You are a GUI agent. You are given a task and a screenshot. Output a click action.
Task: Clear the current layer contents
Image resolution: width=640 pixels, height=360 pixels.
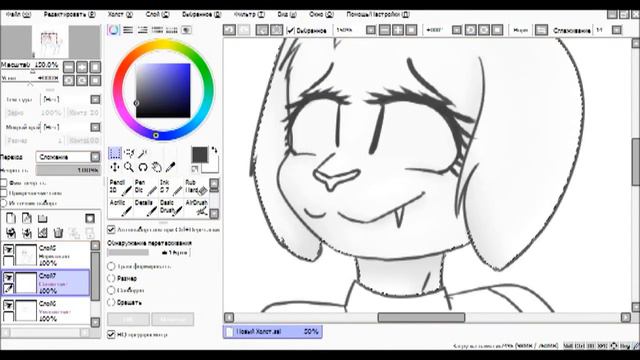click(42, 233)
